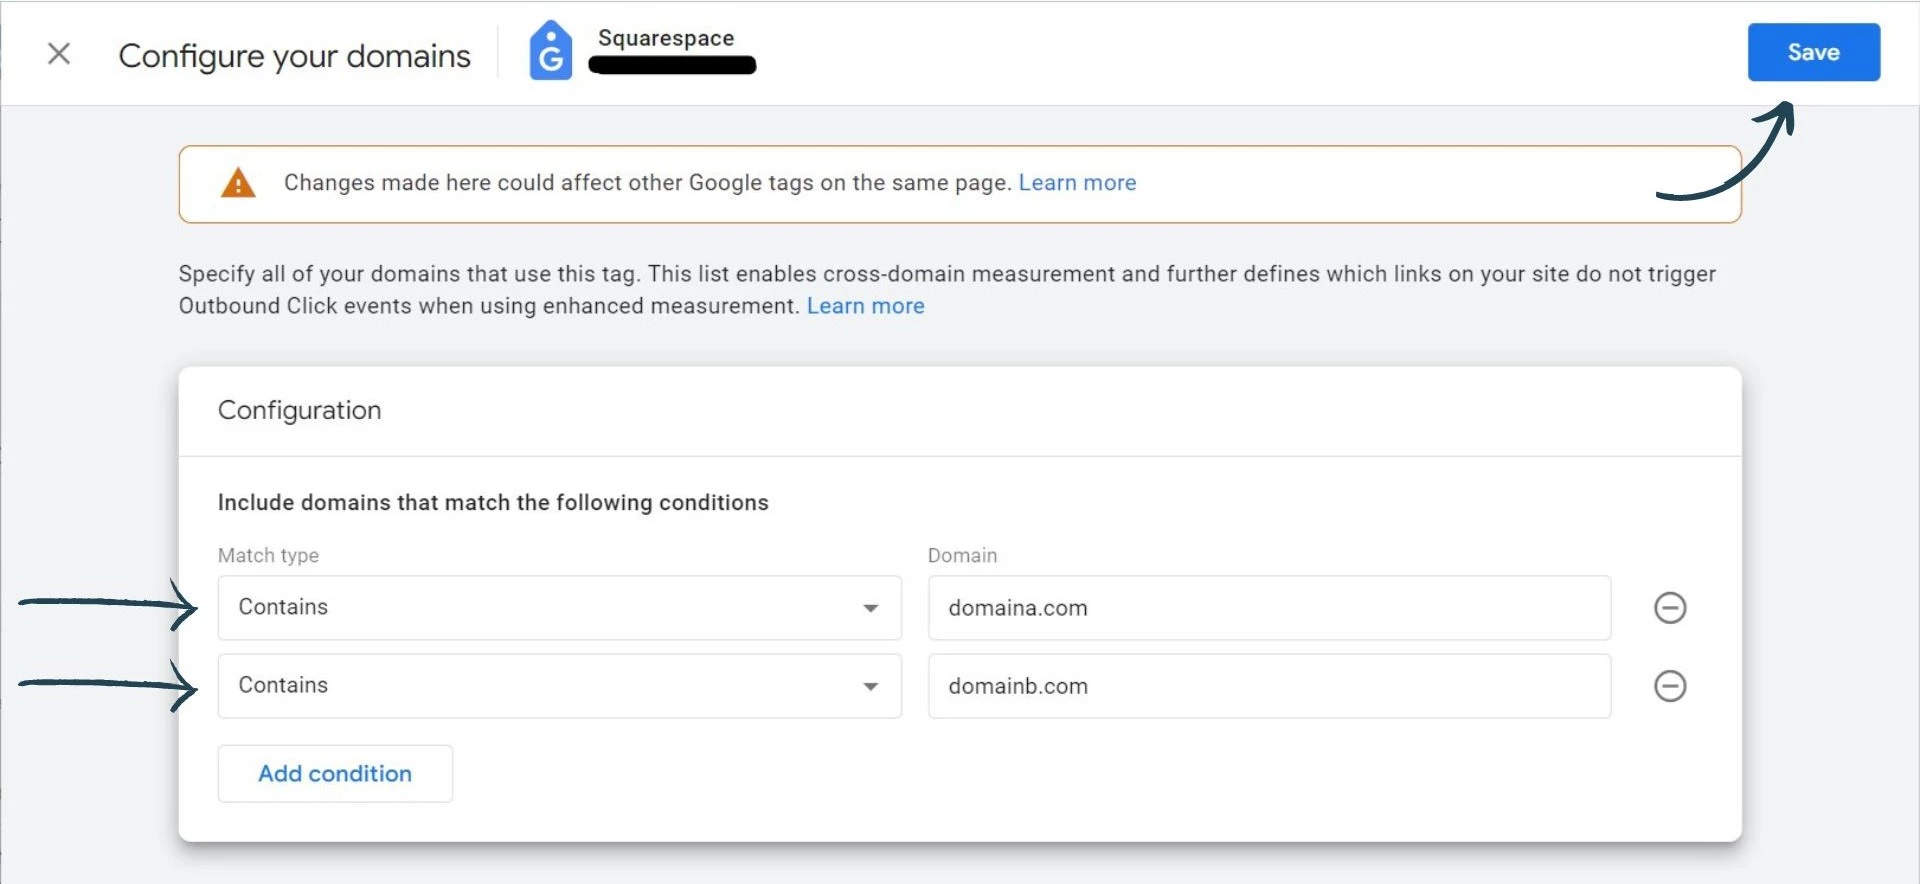Image resolution: width=1920 pixels, height=884 pixels.
Task: Save the domain configuration
Action: pos(1812,52)
